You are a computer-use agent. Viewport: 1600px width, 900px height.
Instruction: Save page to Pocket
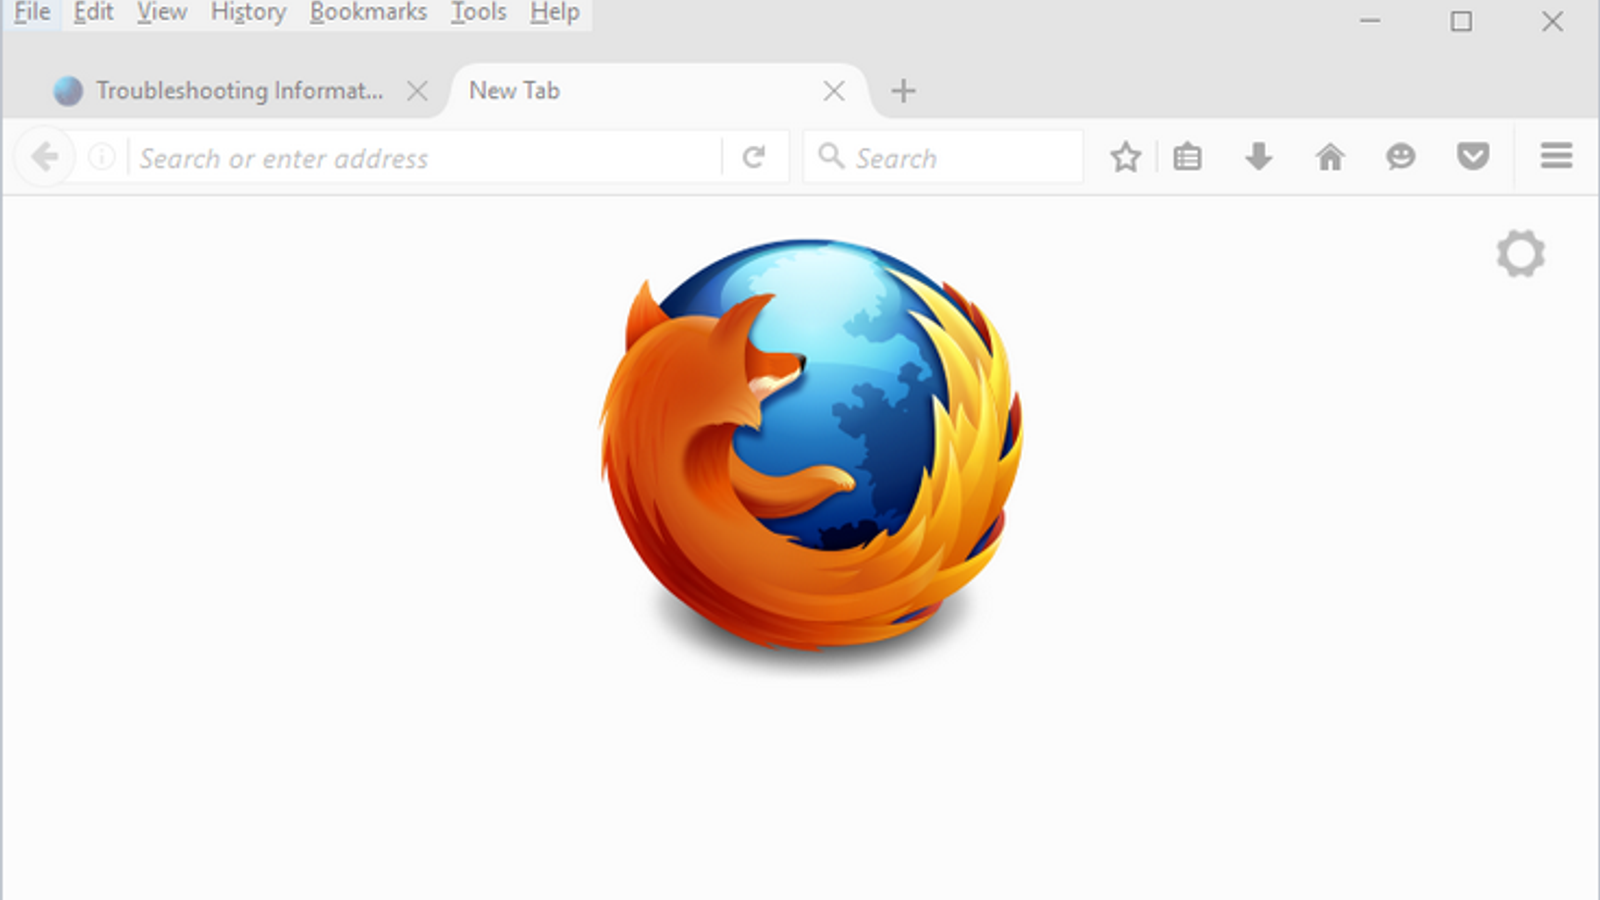pyautogui.click(x=1473, y=157)
